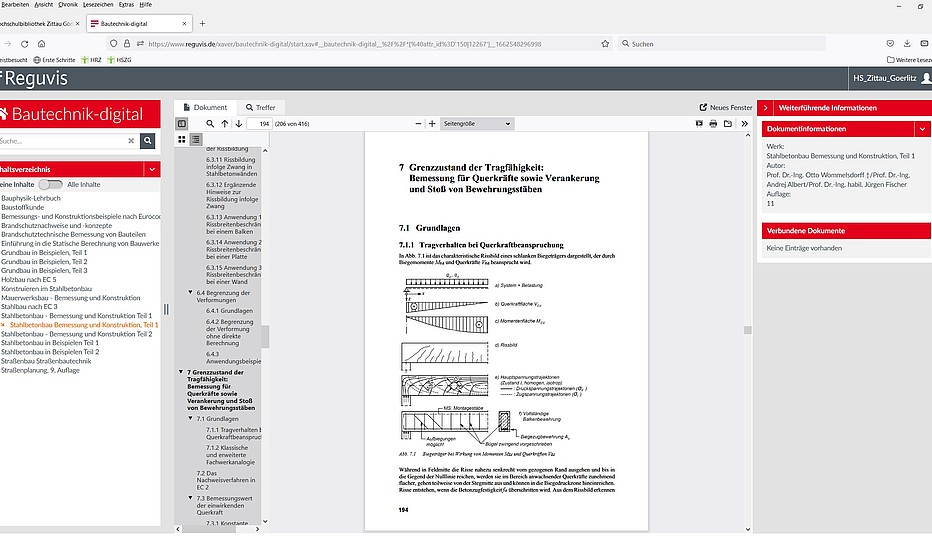Go to previous page with up arrow
Image resolution: width=932 pixels, height=548 pixels.
(x=225, y=124)
